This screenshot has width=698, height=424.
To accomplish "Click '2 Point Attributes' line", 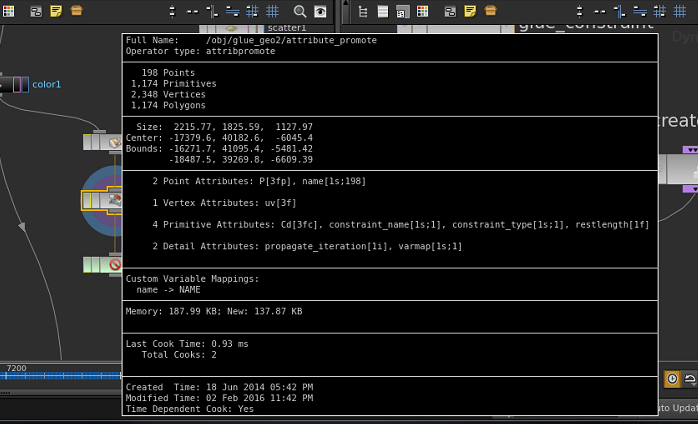I will (259, 181).
